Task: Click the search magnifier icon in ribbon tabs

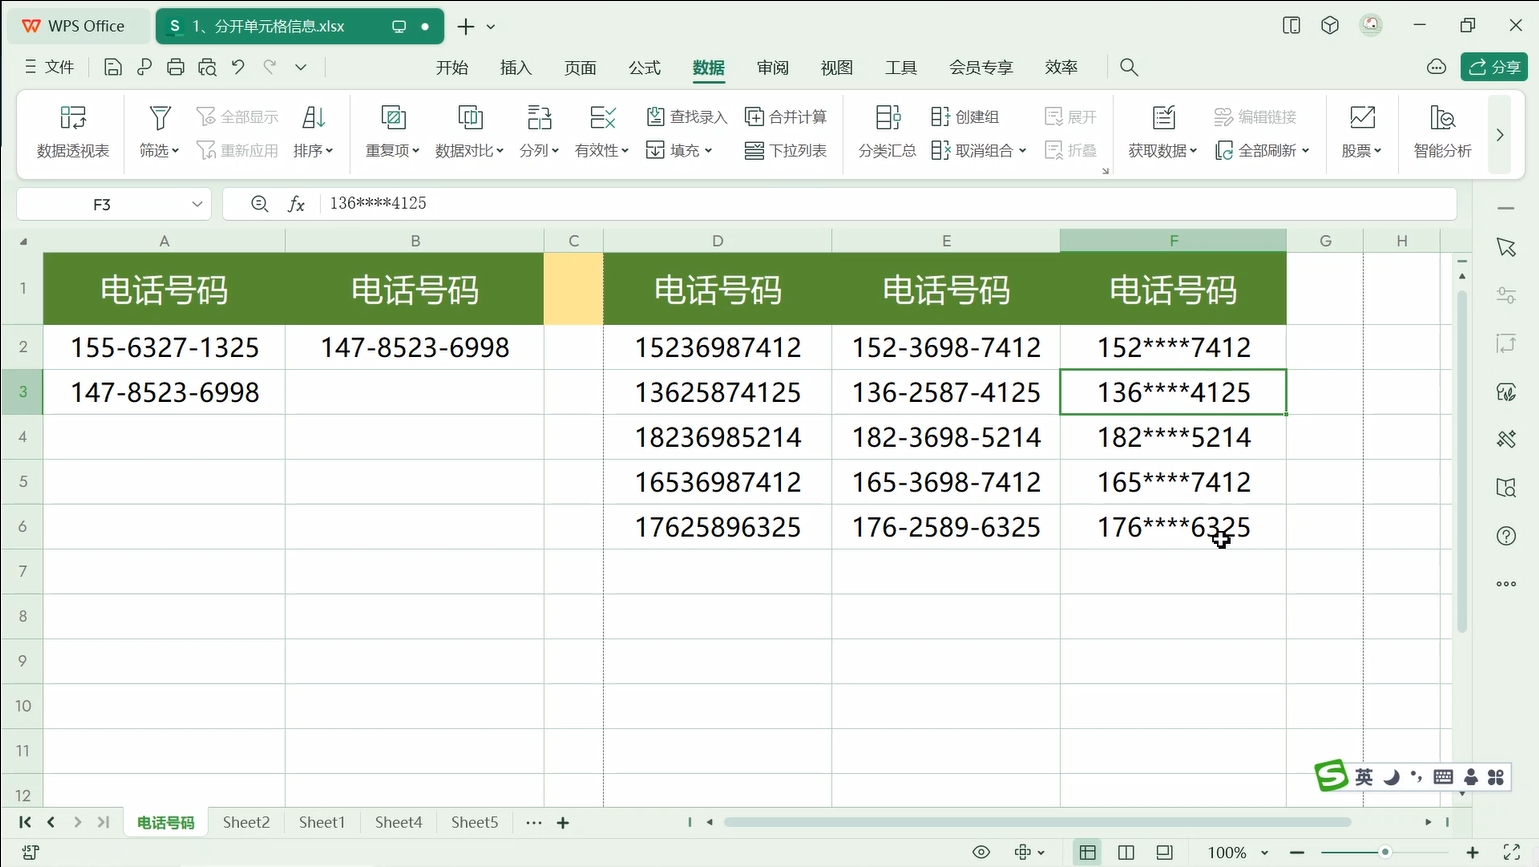Action: (1129, 67)
